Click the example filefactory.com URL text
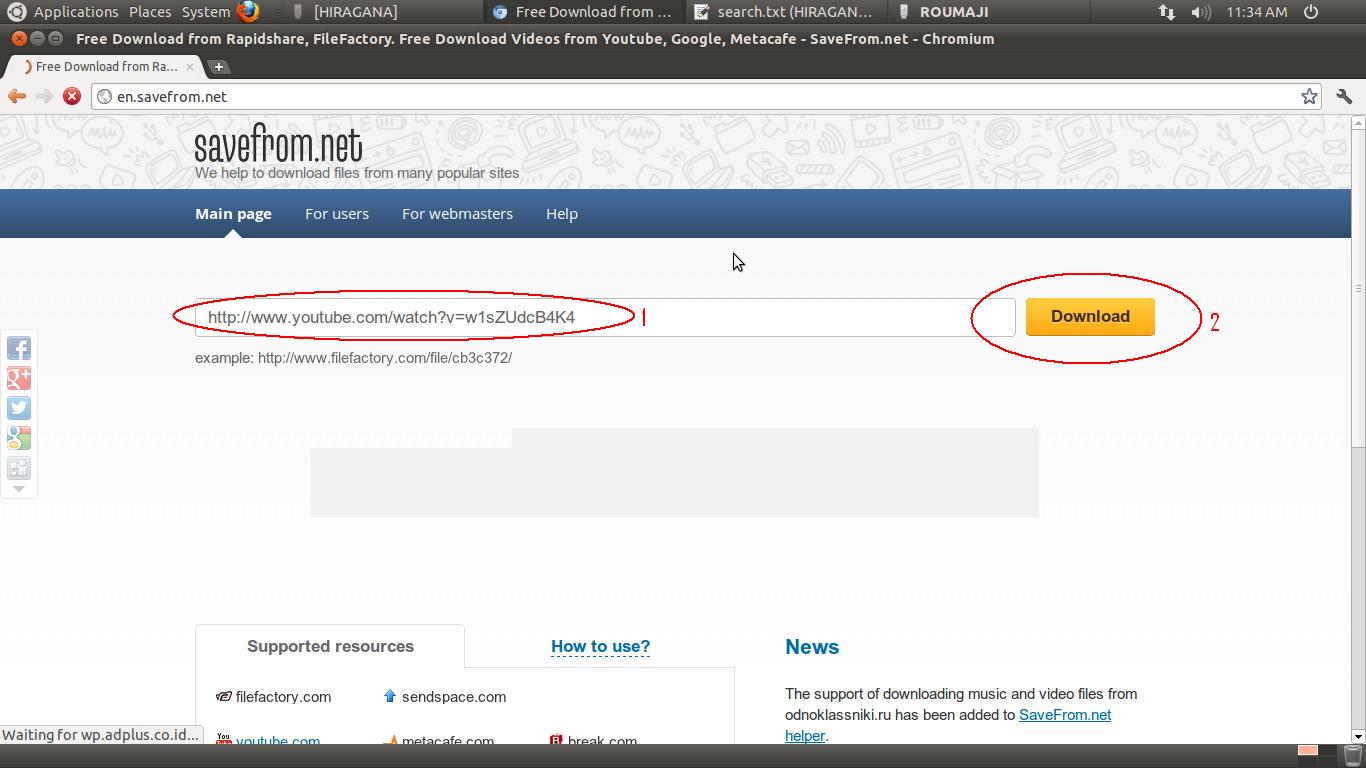 coord(385,358)
